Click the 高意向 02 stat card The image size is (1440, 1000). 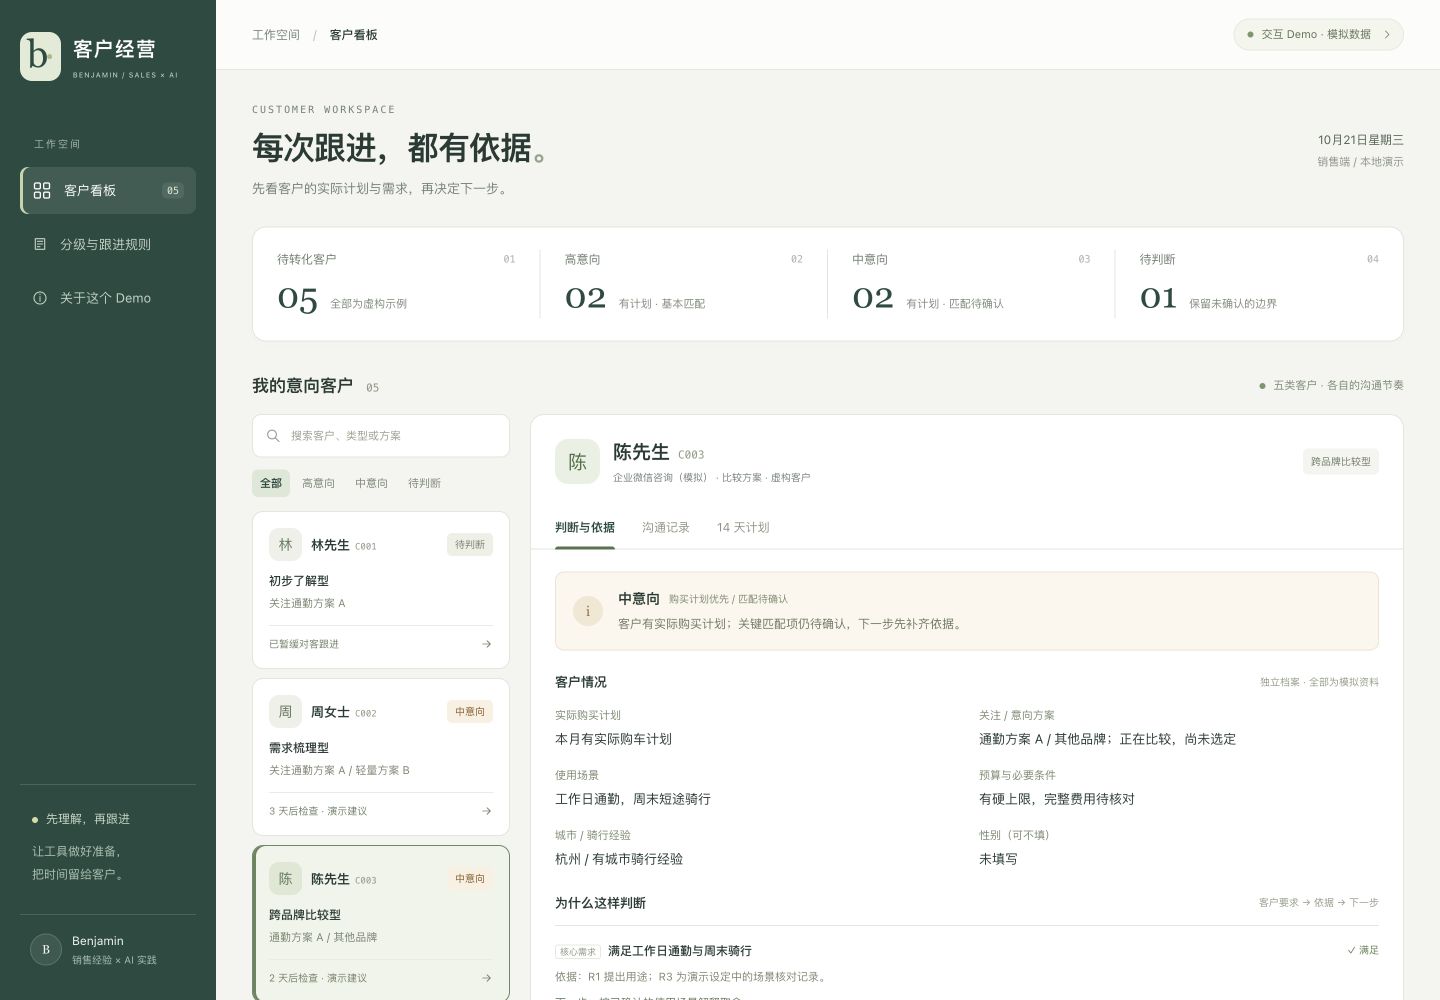click(684, 284)
